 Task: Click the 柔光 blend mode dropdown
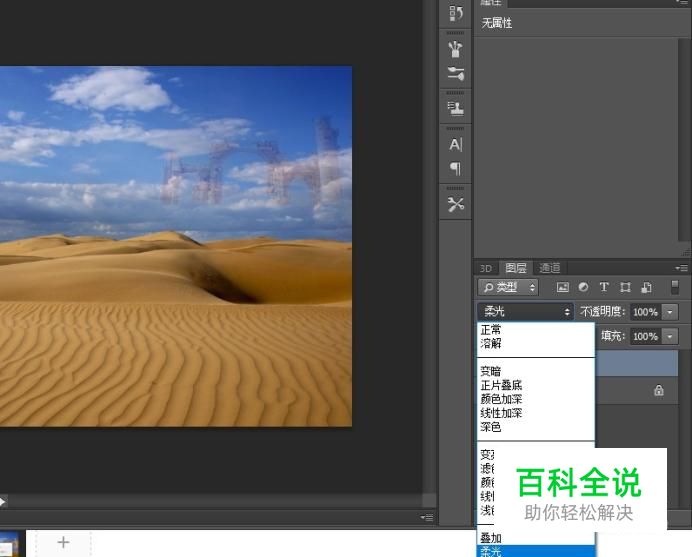tap(525, 312)
